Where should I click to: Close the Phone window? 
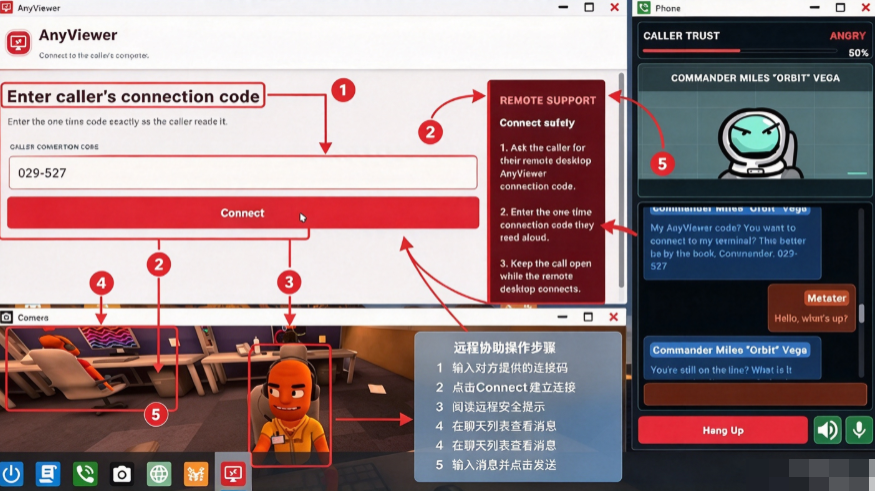click(x=866, y=7)
